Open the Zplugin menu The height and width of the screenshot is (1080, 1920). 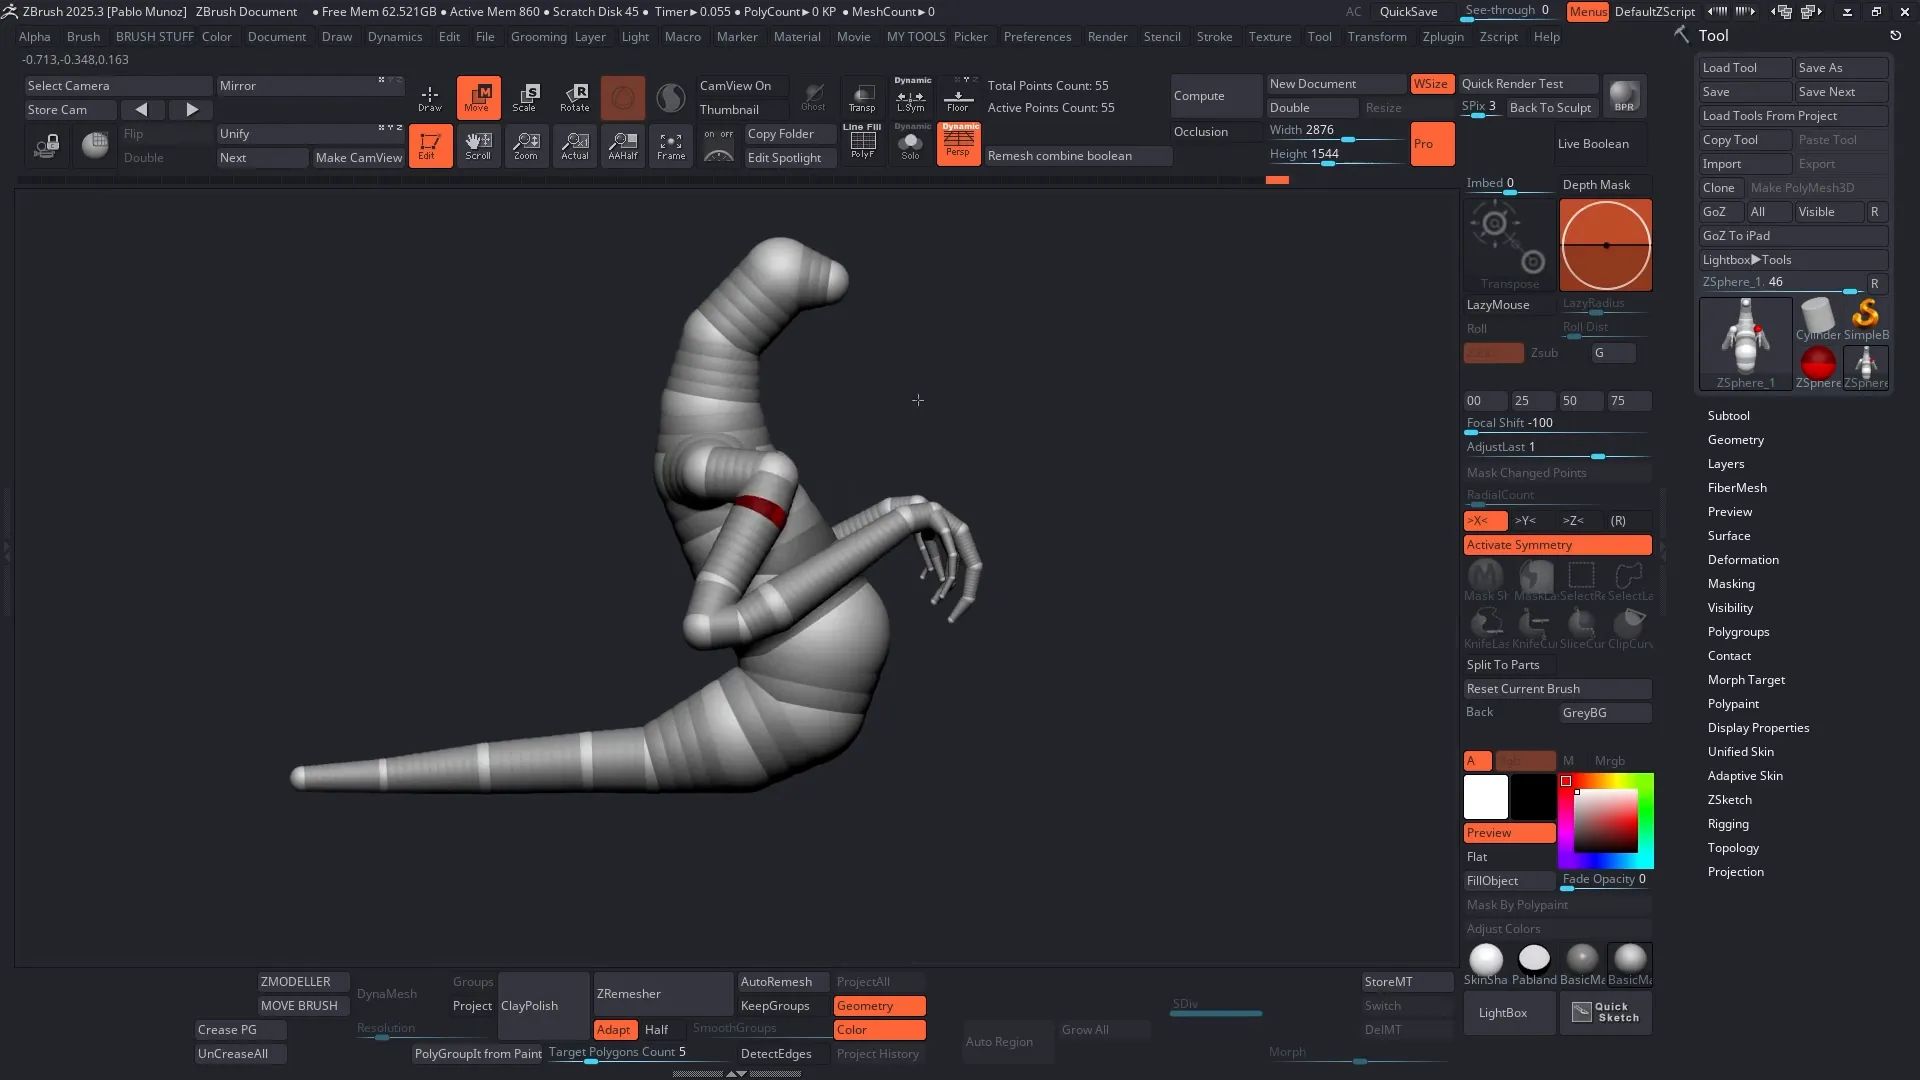click(1442, 37)
